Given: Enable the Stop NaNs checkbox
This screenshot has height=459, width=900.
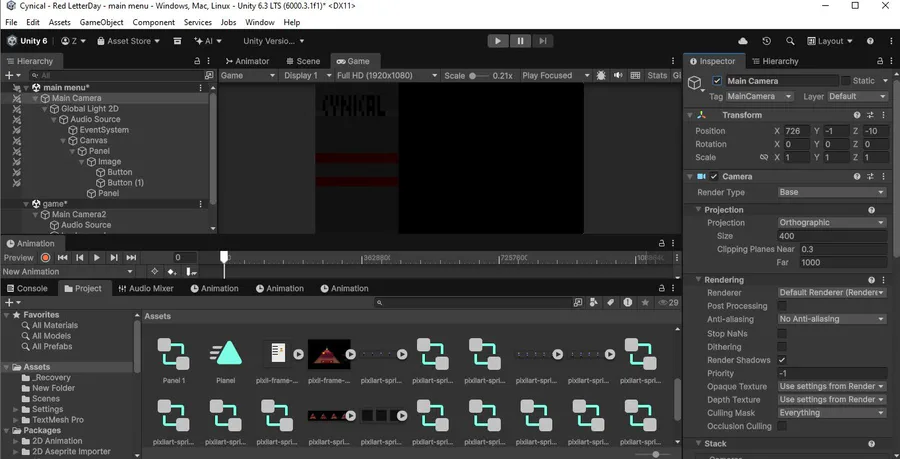Looking at the screenshot, I should (782, 333).
